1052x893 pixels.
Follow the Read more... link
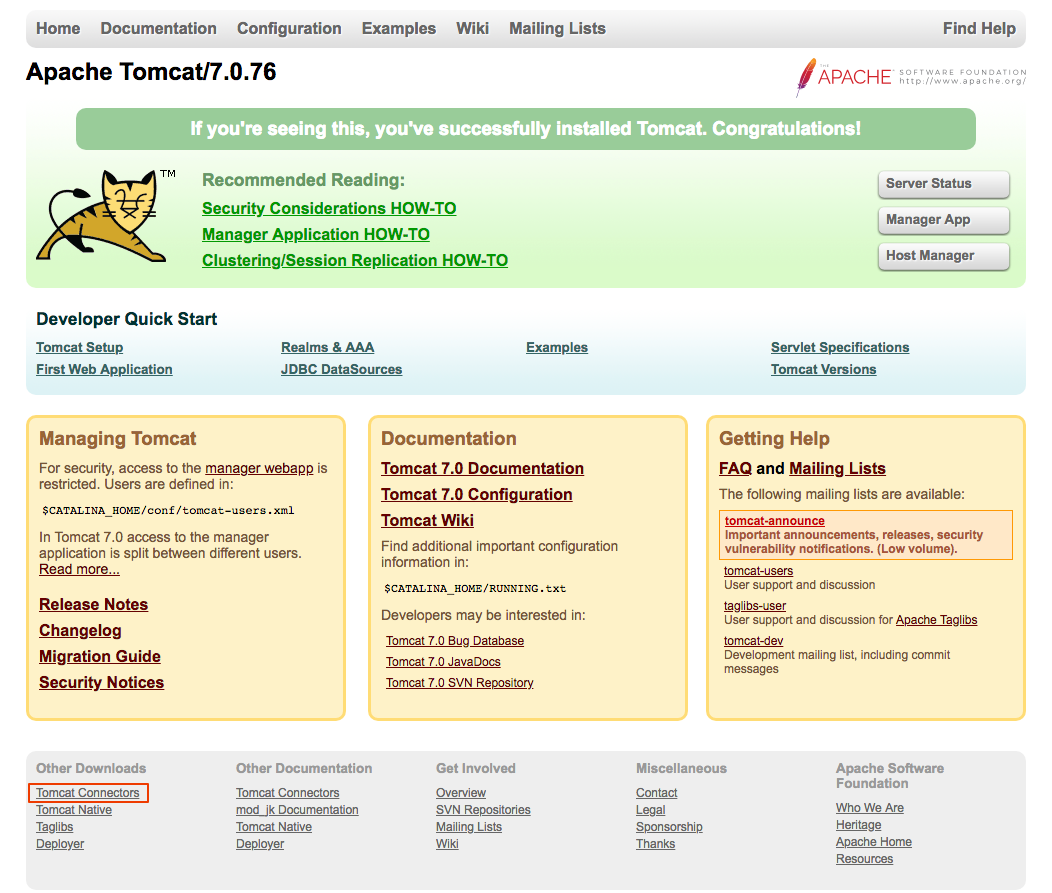coord(79,570)
